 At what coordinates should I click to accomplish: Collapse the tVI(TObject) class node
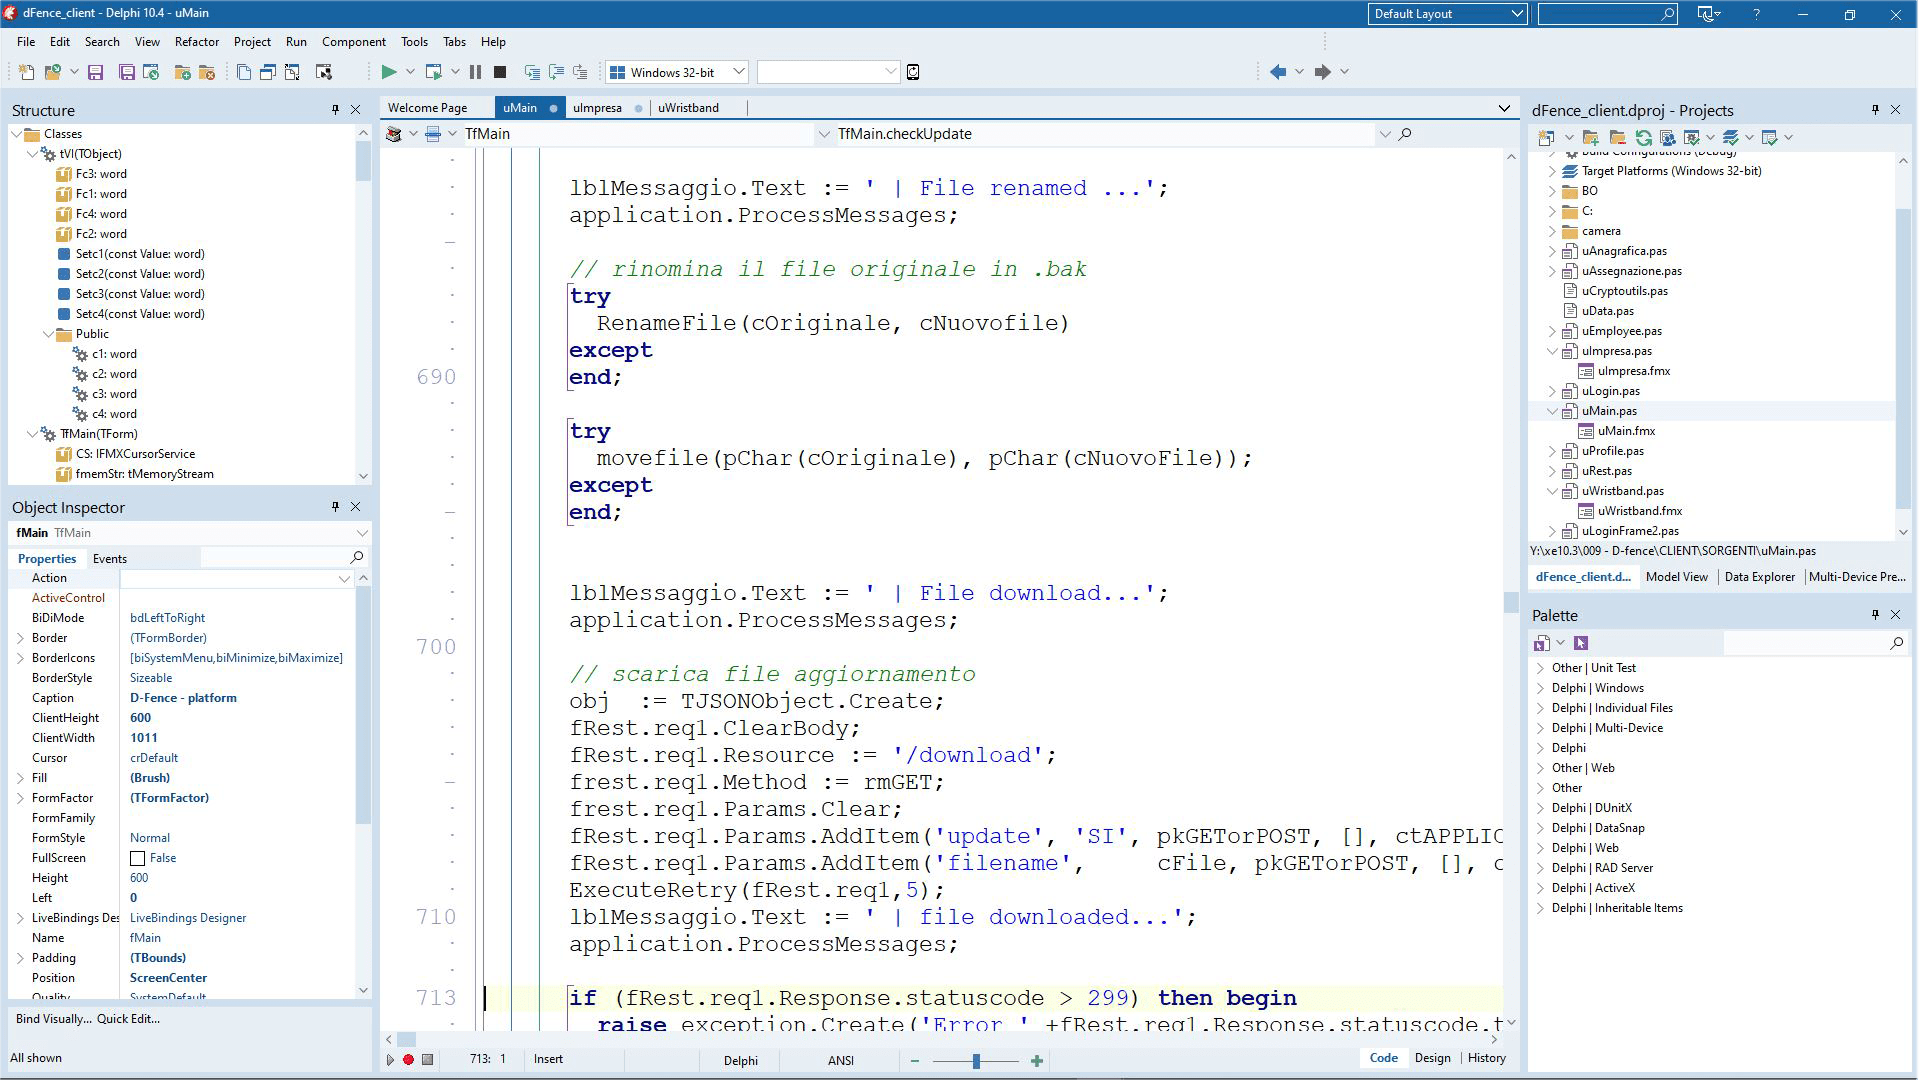(x=32, y=154)
